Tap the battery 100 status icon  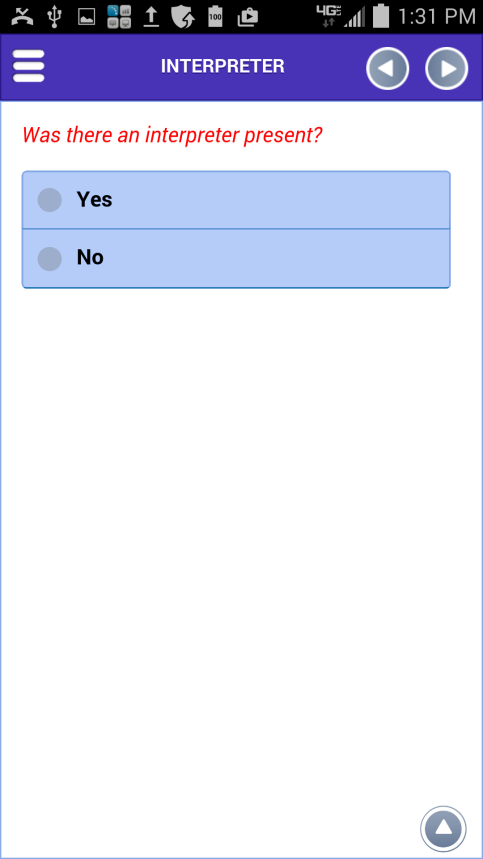tap(215, 17)
